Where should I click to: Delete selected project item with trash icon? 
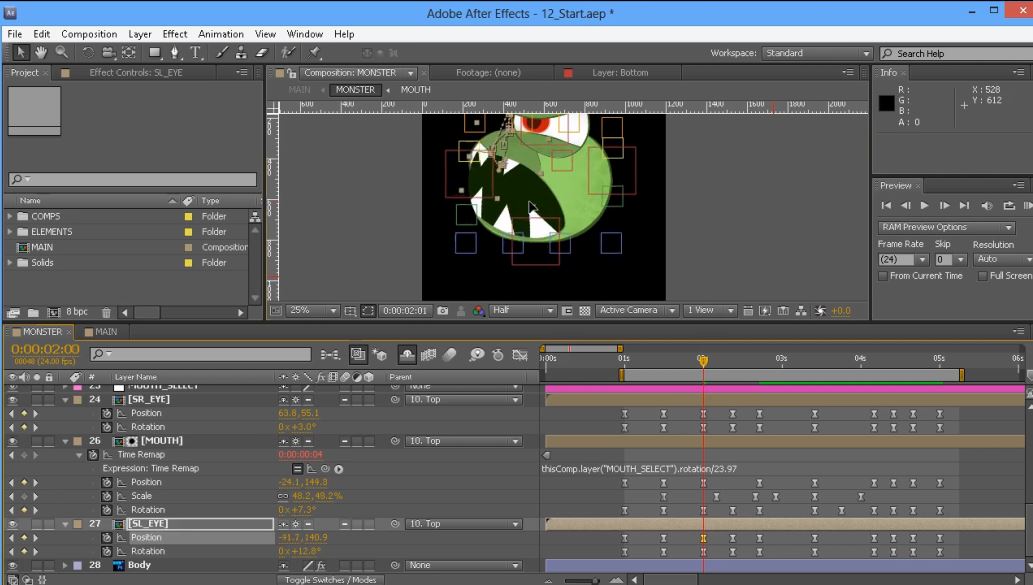(106, 312)
